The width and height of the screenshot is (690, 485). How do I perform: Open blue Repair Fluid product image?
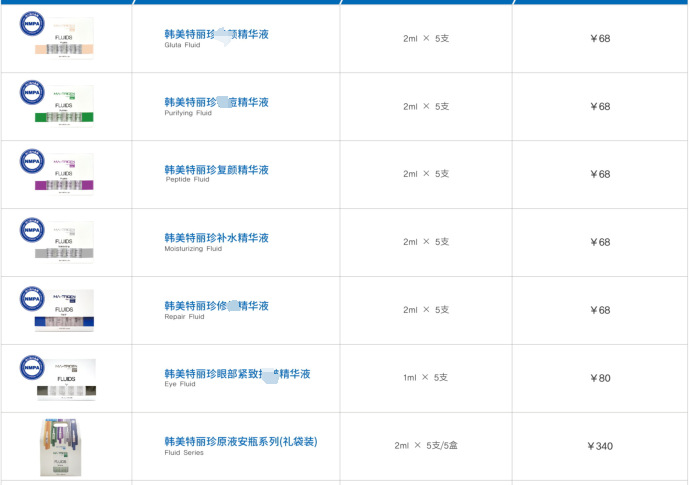click(64, 310)
